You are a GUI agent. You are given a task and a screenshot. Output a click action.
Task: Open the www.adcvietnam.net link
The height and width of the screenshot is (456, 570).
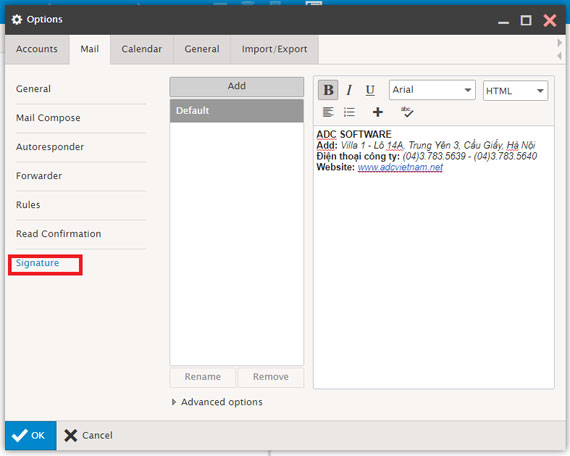(x=400, y=167)
